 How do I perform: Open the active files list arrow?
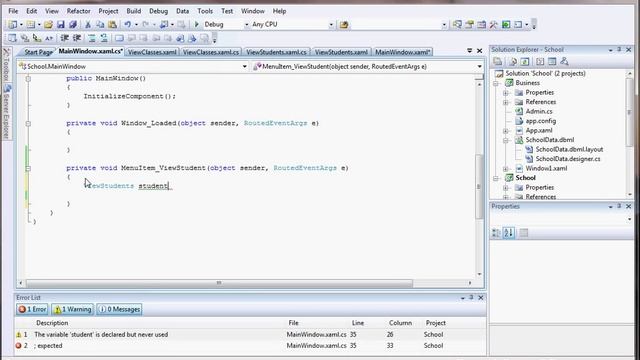[469, 51]
